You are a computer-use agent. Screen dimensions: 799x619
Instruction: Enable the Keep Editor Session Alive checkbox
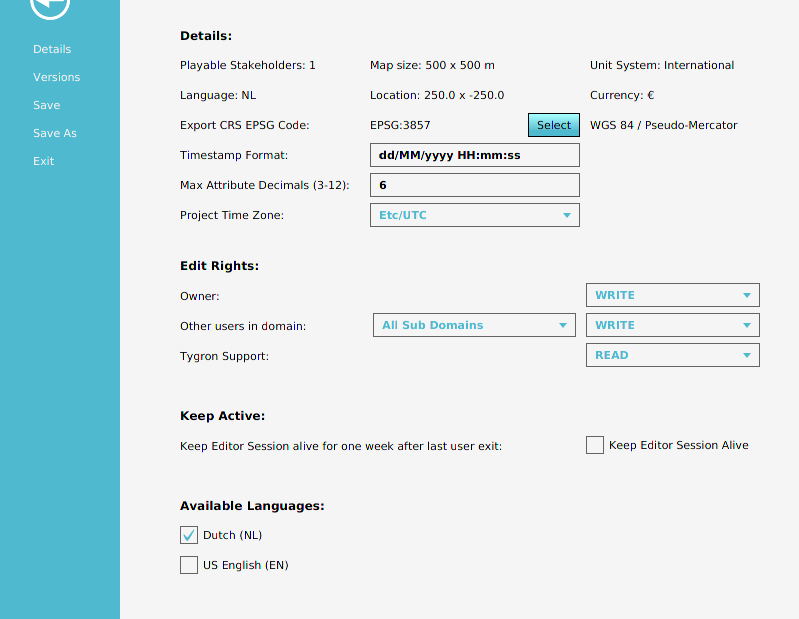tap(595, 445)
